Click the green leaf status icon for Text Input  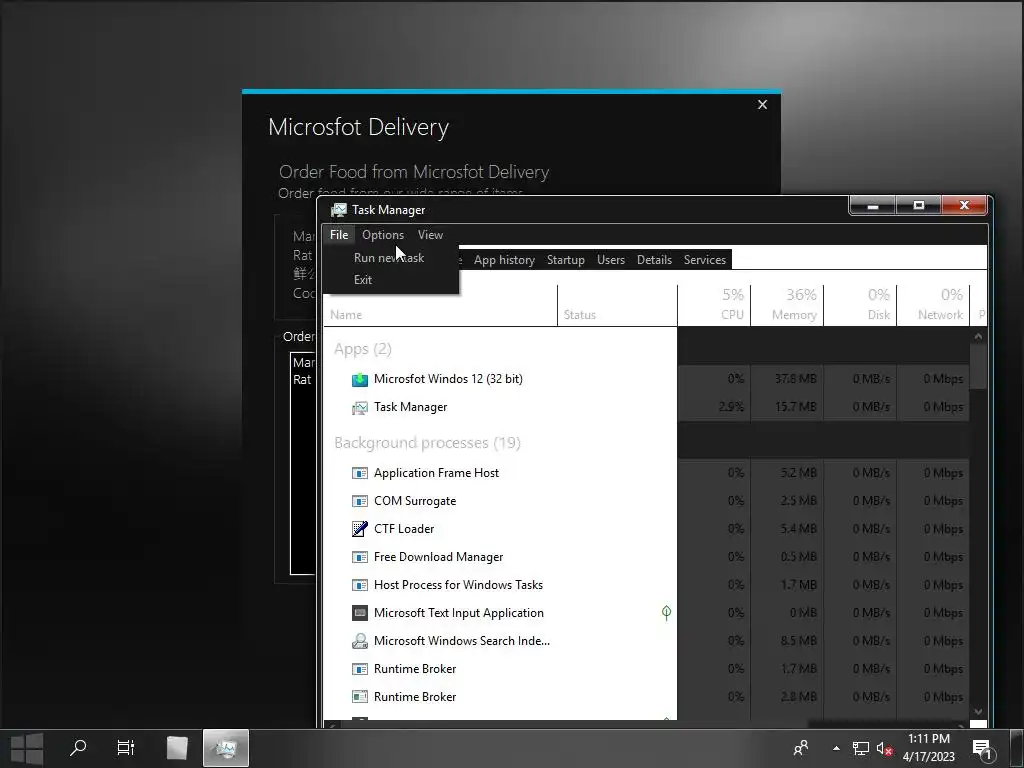(x=666, y=613)
